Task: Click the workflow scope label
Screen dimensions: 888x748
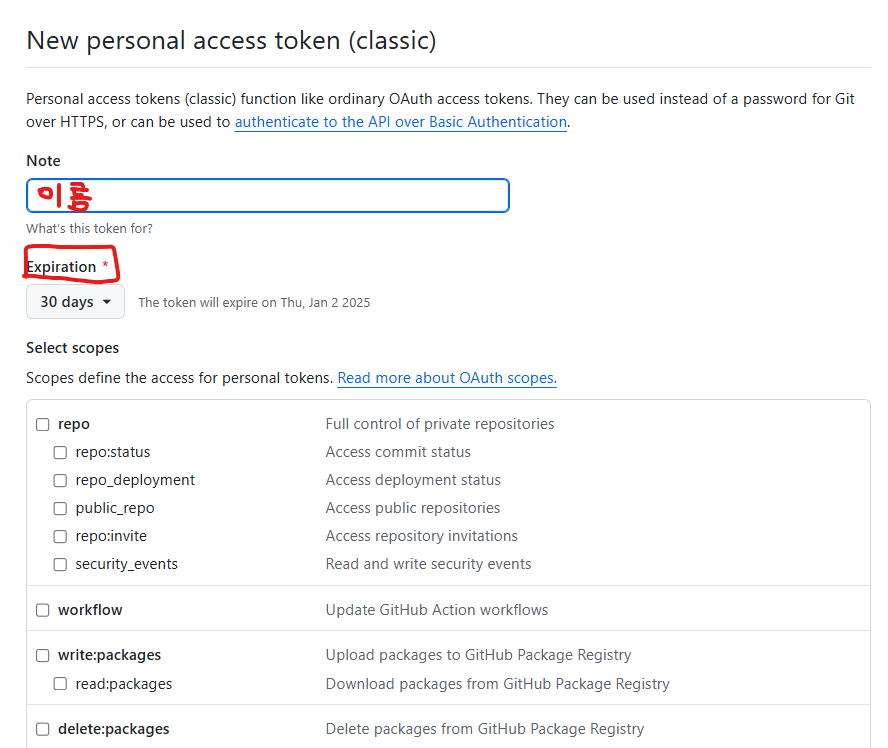Action: tap(90, 610)
